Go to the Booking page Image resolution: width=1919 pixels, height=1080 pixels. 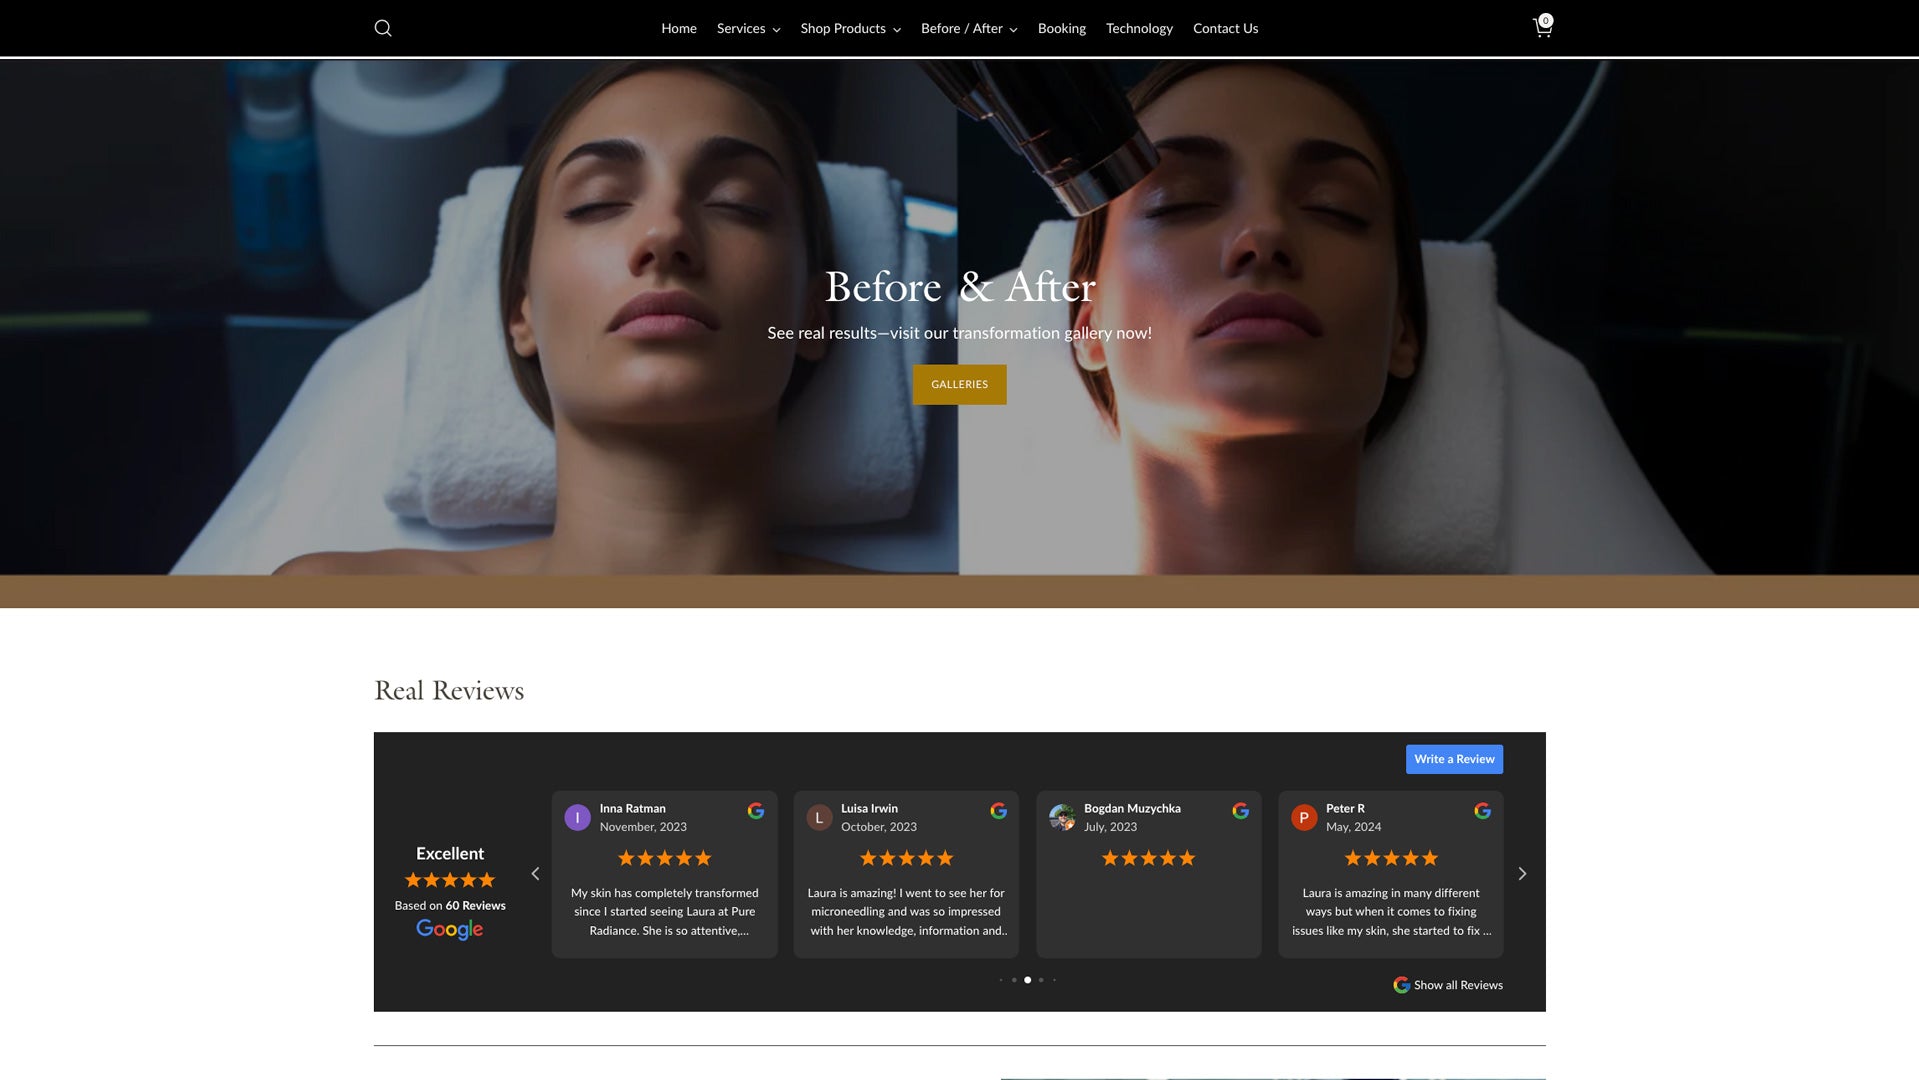[1061, 28]
